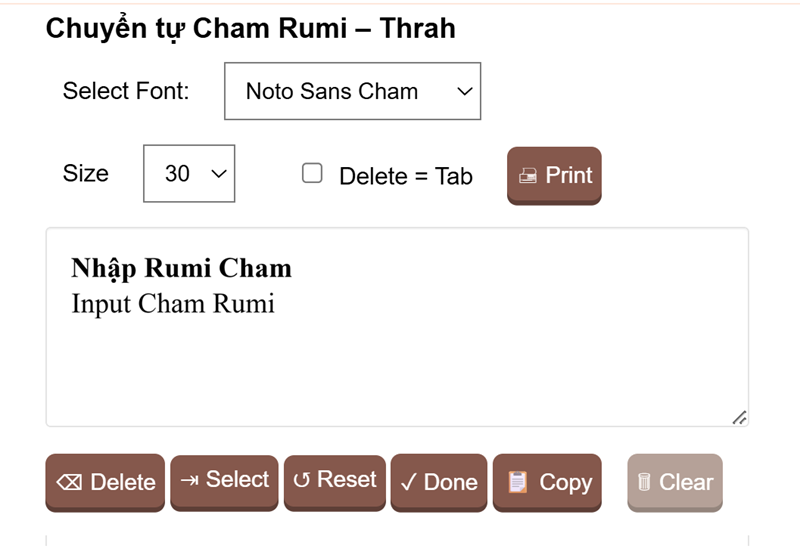Click the backspace icon on Delete button

69,483
